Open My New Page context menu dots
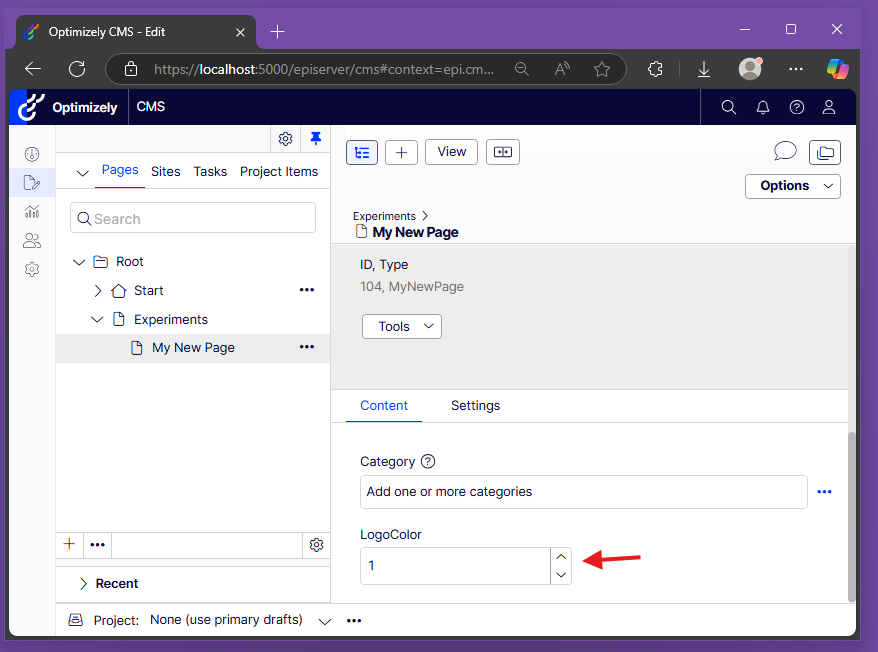The image size is (878, 652). [x=307, y=347]
